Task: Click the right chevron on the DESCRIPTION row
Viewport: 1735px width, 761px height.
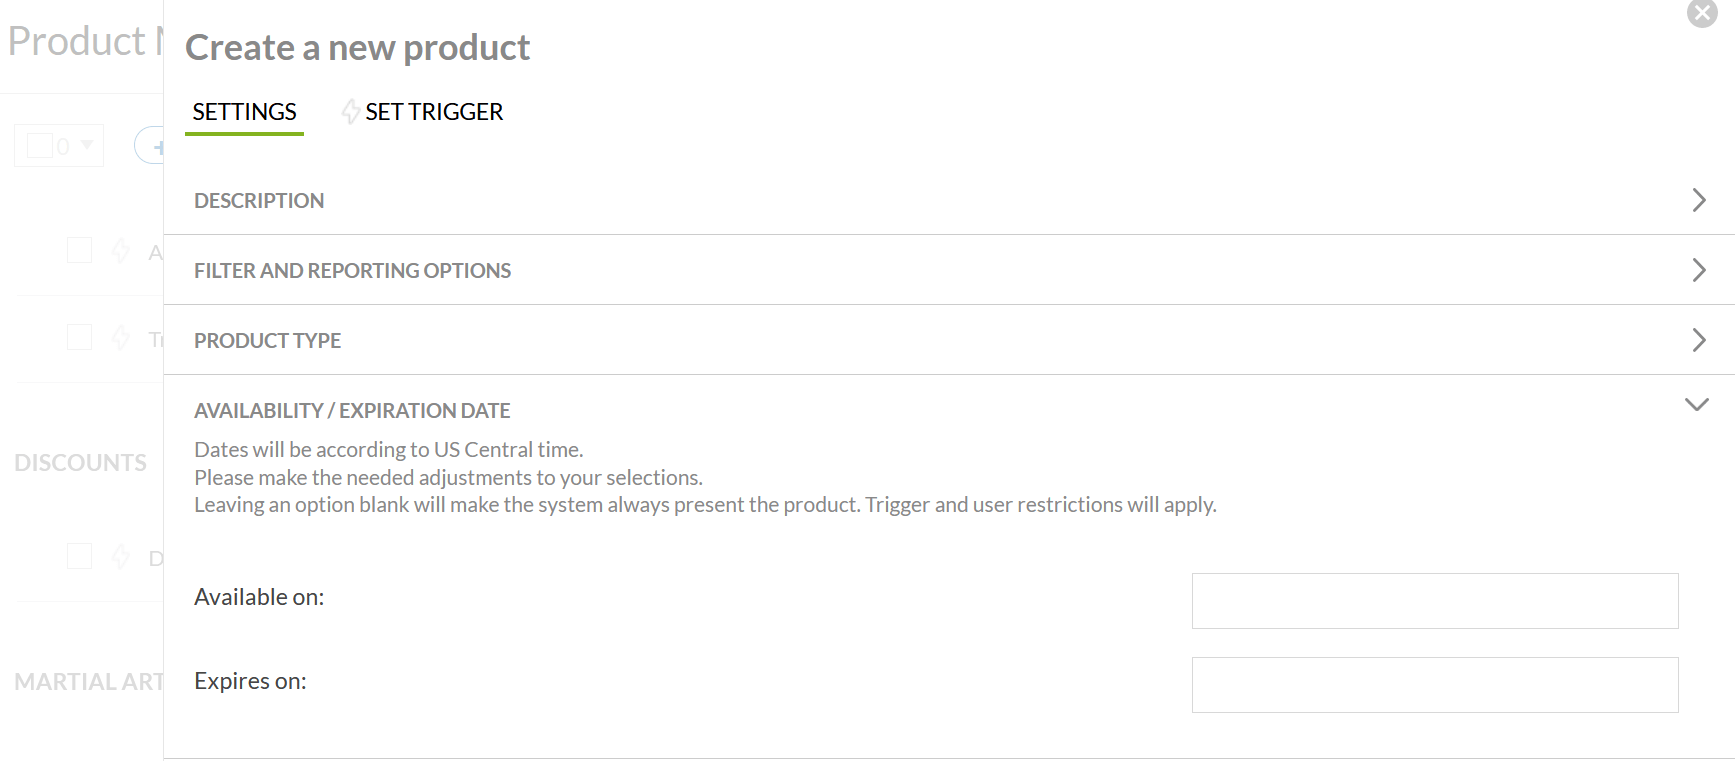Action: (1698, 200)
